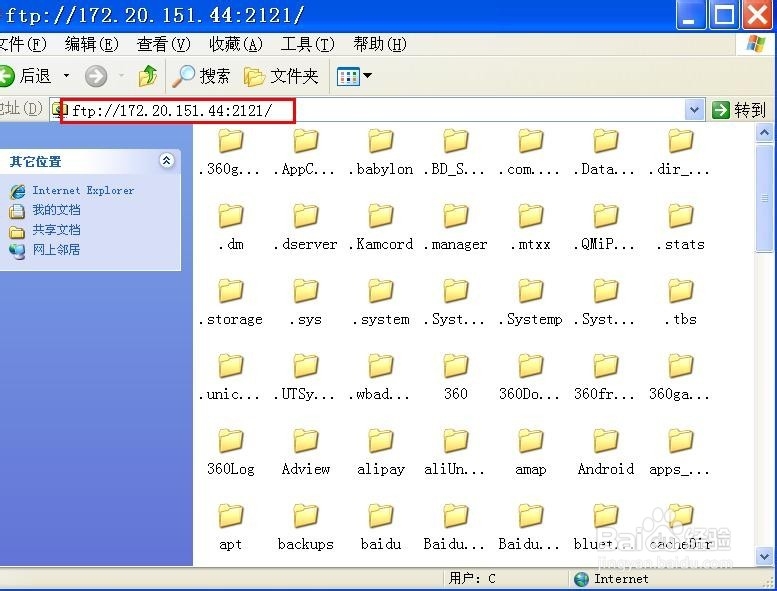
Task: Open the Tools (工具) menu
Action: pos(308,44)
